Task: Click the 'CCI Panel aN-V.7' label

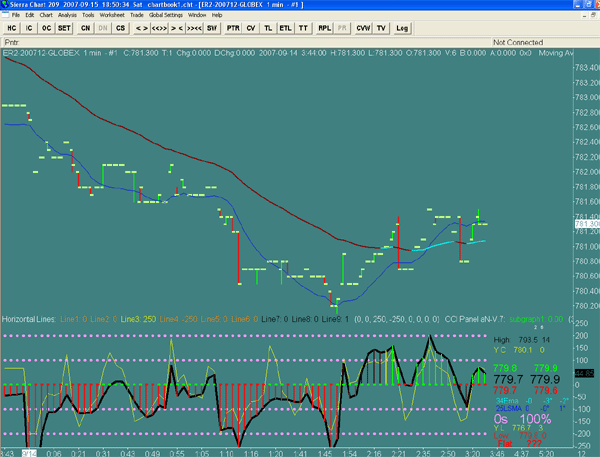Action: (x=475, y=319)
